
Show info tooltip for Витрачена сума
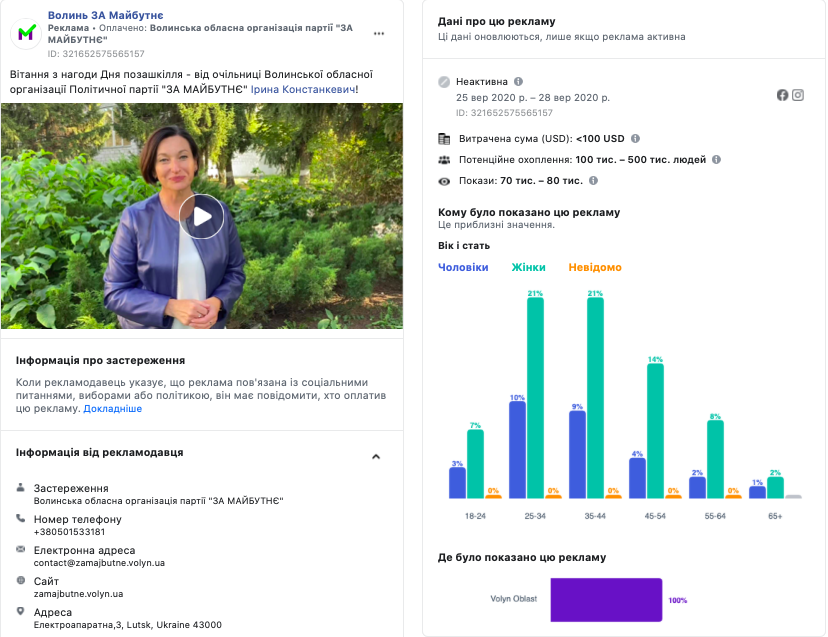click(636, 139)
